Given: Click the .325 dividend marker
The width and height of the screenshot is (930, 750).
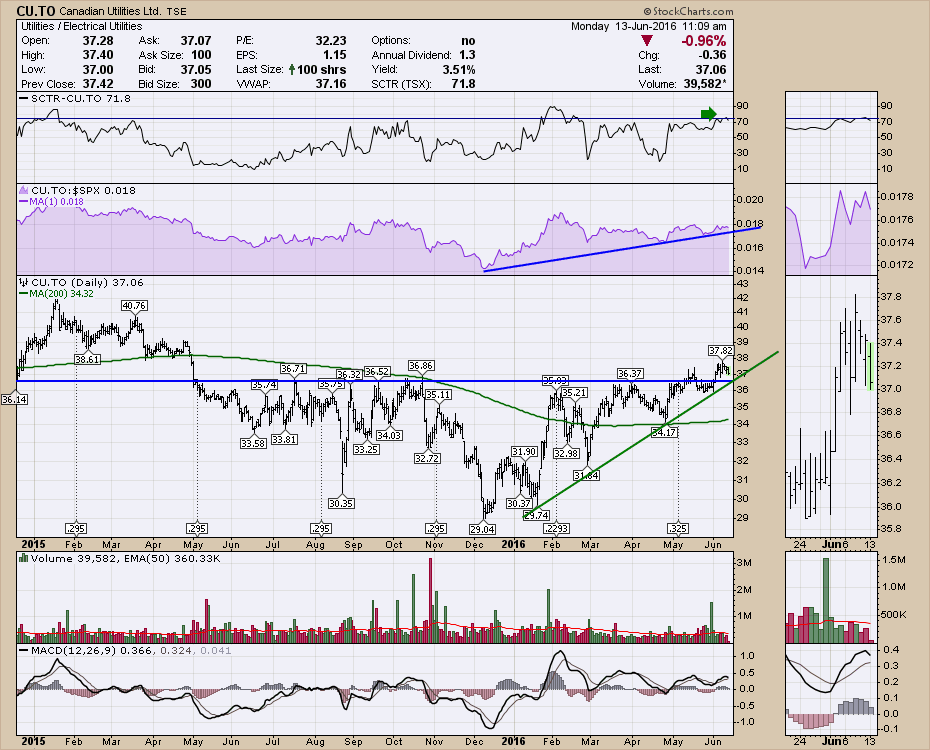Looking at the screenshot, I should click(x=677, y=528).
